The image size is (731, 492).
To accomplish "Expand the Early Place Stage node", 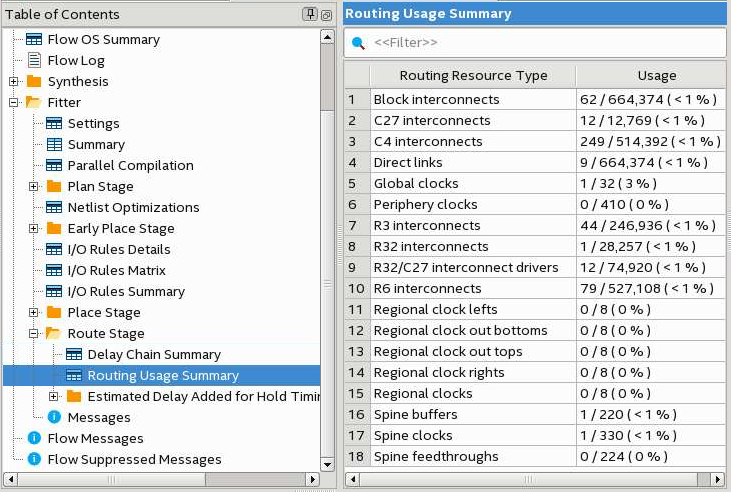I will 34,228.
